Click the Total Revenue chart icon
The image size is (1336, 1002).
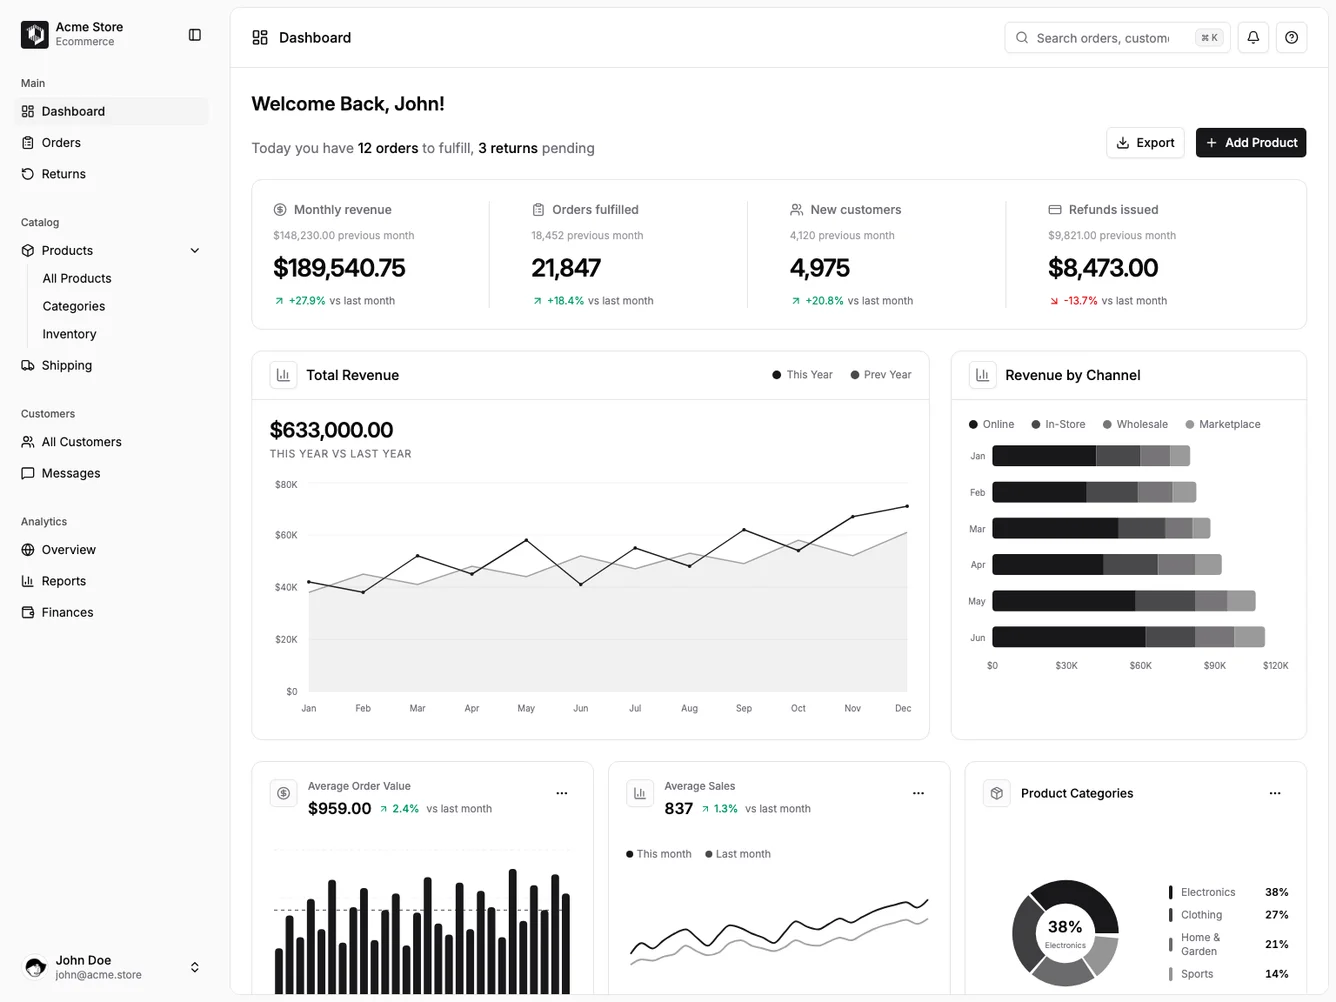(x=283, y=374)
